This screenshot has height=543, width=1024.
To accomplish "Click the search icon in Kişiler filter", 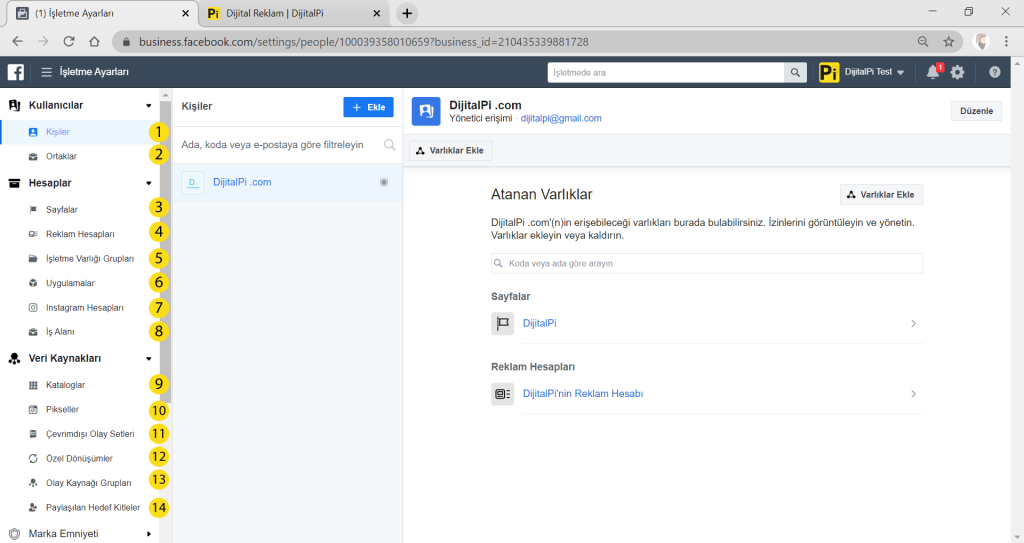I will click(389, 145).
